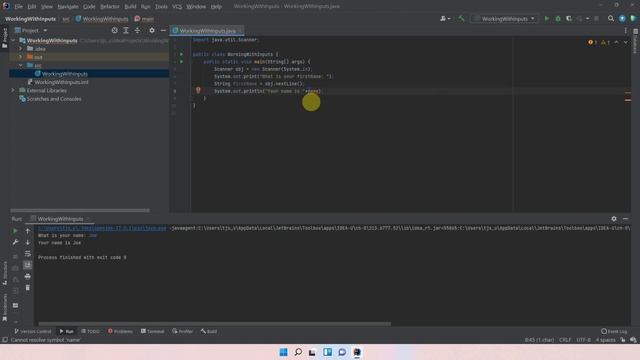Open Run tool window gear settings
The width and height of the screenshot is (640, 360).
[x=614, y=219]
